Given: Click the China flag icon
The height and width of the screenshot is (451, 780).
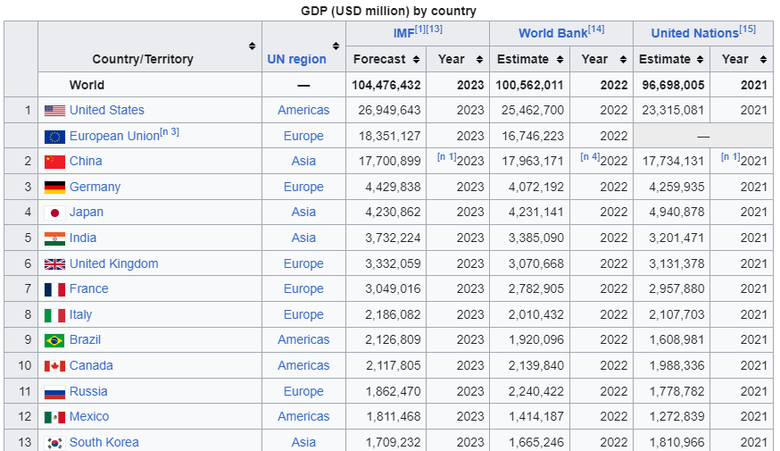Looking at the screenshot, I should (x=55, y=162).
